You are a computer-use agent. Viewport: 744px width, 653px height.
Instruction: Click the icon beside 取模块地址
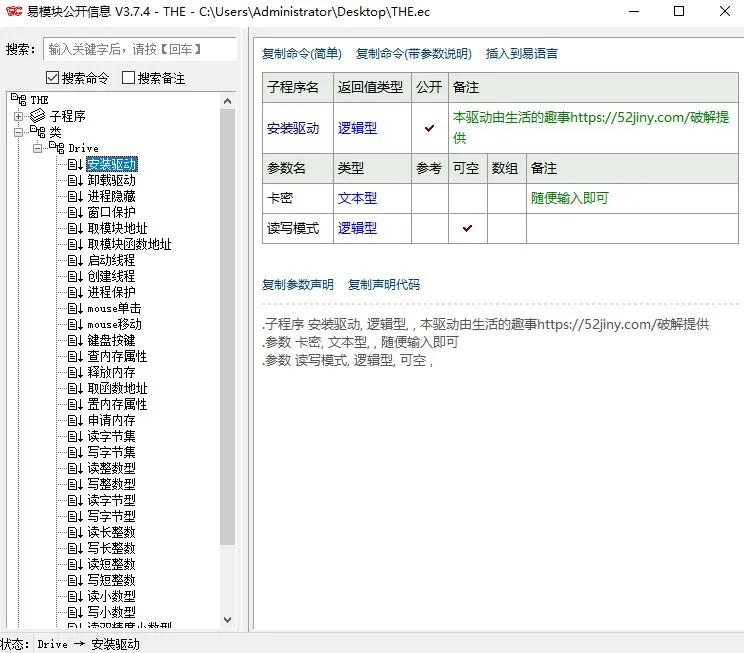click(x=75, y=228)
